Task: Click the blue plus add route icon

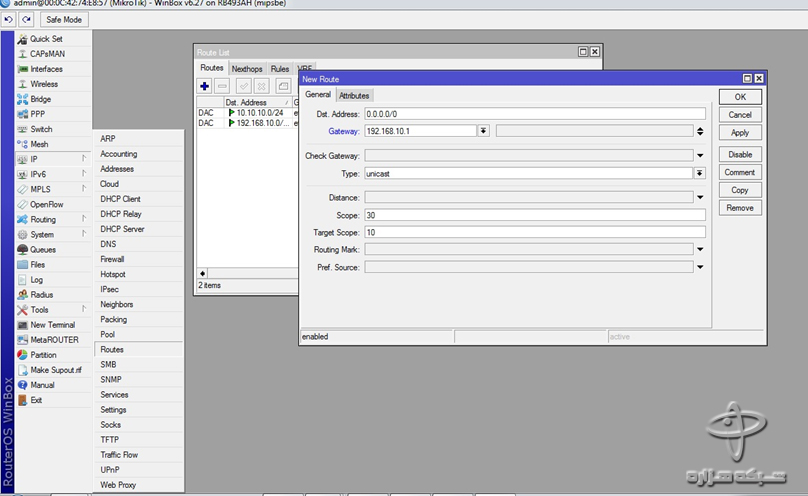Action: point(205,86)
